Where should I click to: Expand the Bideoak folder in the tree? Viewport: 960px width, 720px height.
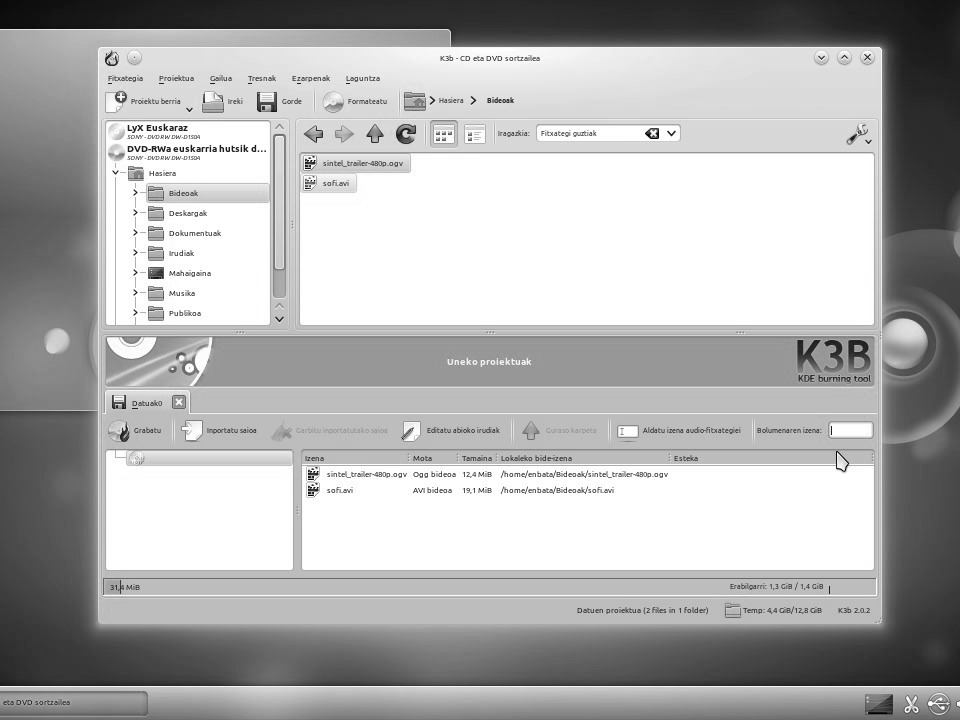(x=135, y=193)
